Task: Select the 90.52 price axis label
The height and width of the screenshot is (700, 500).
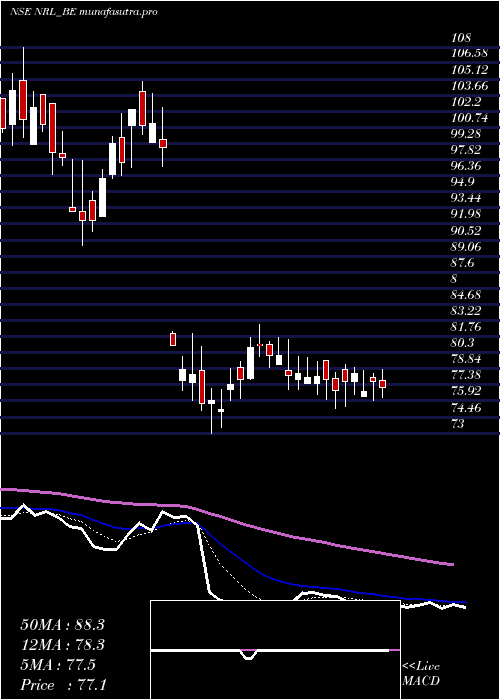Action: point(467,231)
